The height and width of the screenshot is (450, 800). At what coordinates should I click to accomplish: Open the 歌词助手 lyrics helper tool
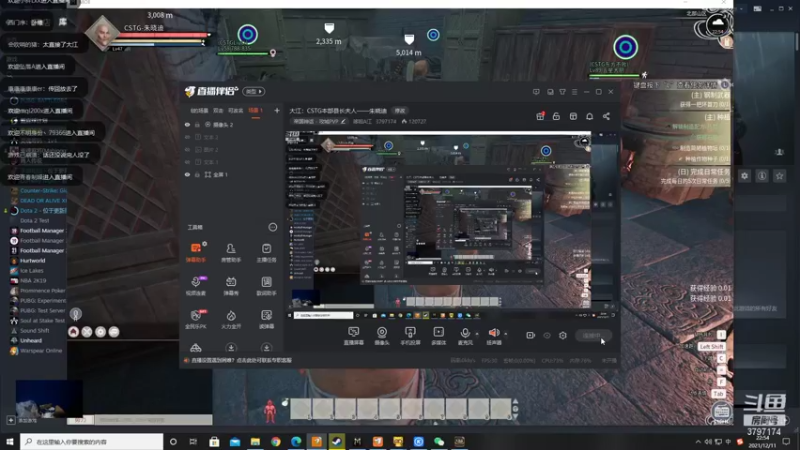(x=266, y=286)
